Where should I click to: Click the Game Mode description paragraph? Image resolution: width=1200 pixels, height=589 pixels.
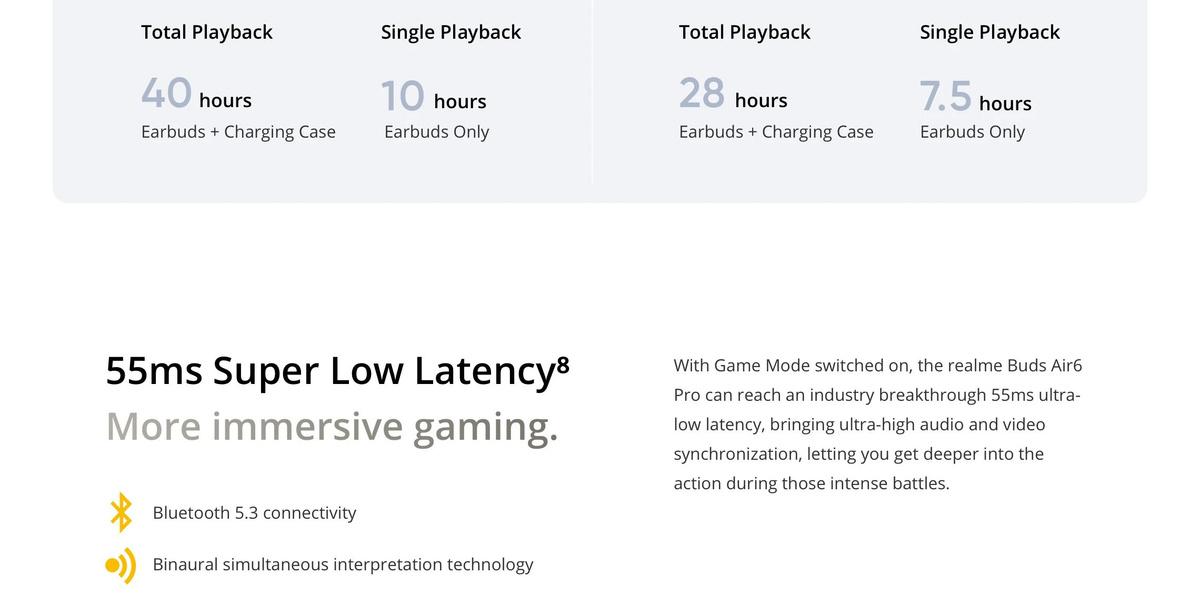coord(877,425)
